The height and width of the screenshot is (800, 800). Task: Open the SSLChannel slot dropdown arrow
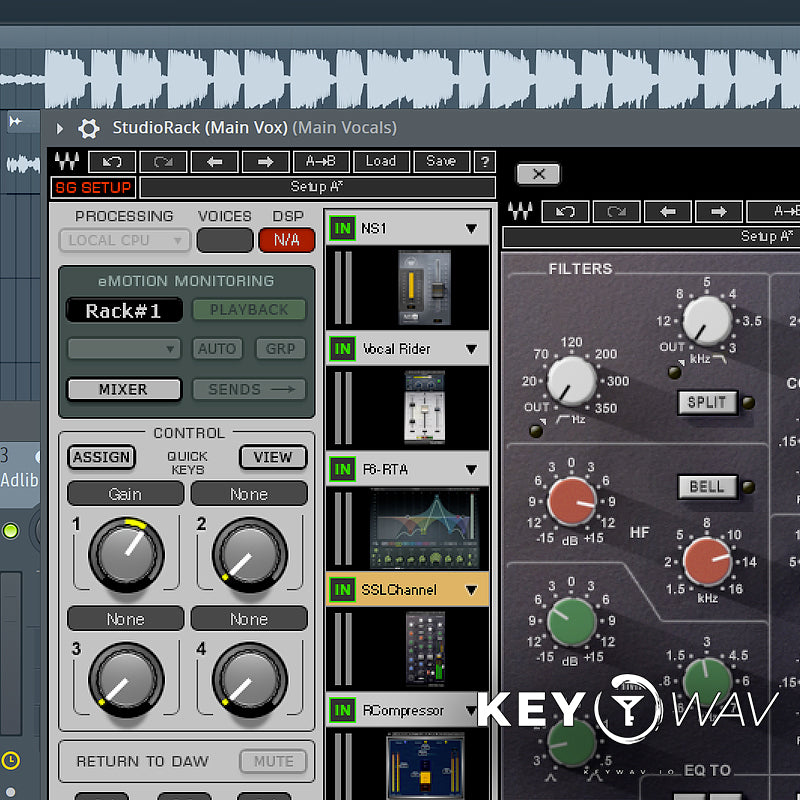tap(471, 590)
